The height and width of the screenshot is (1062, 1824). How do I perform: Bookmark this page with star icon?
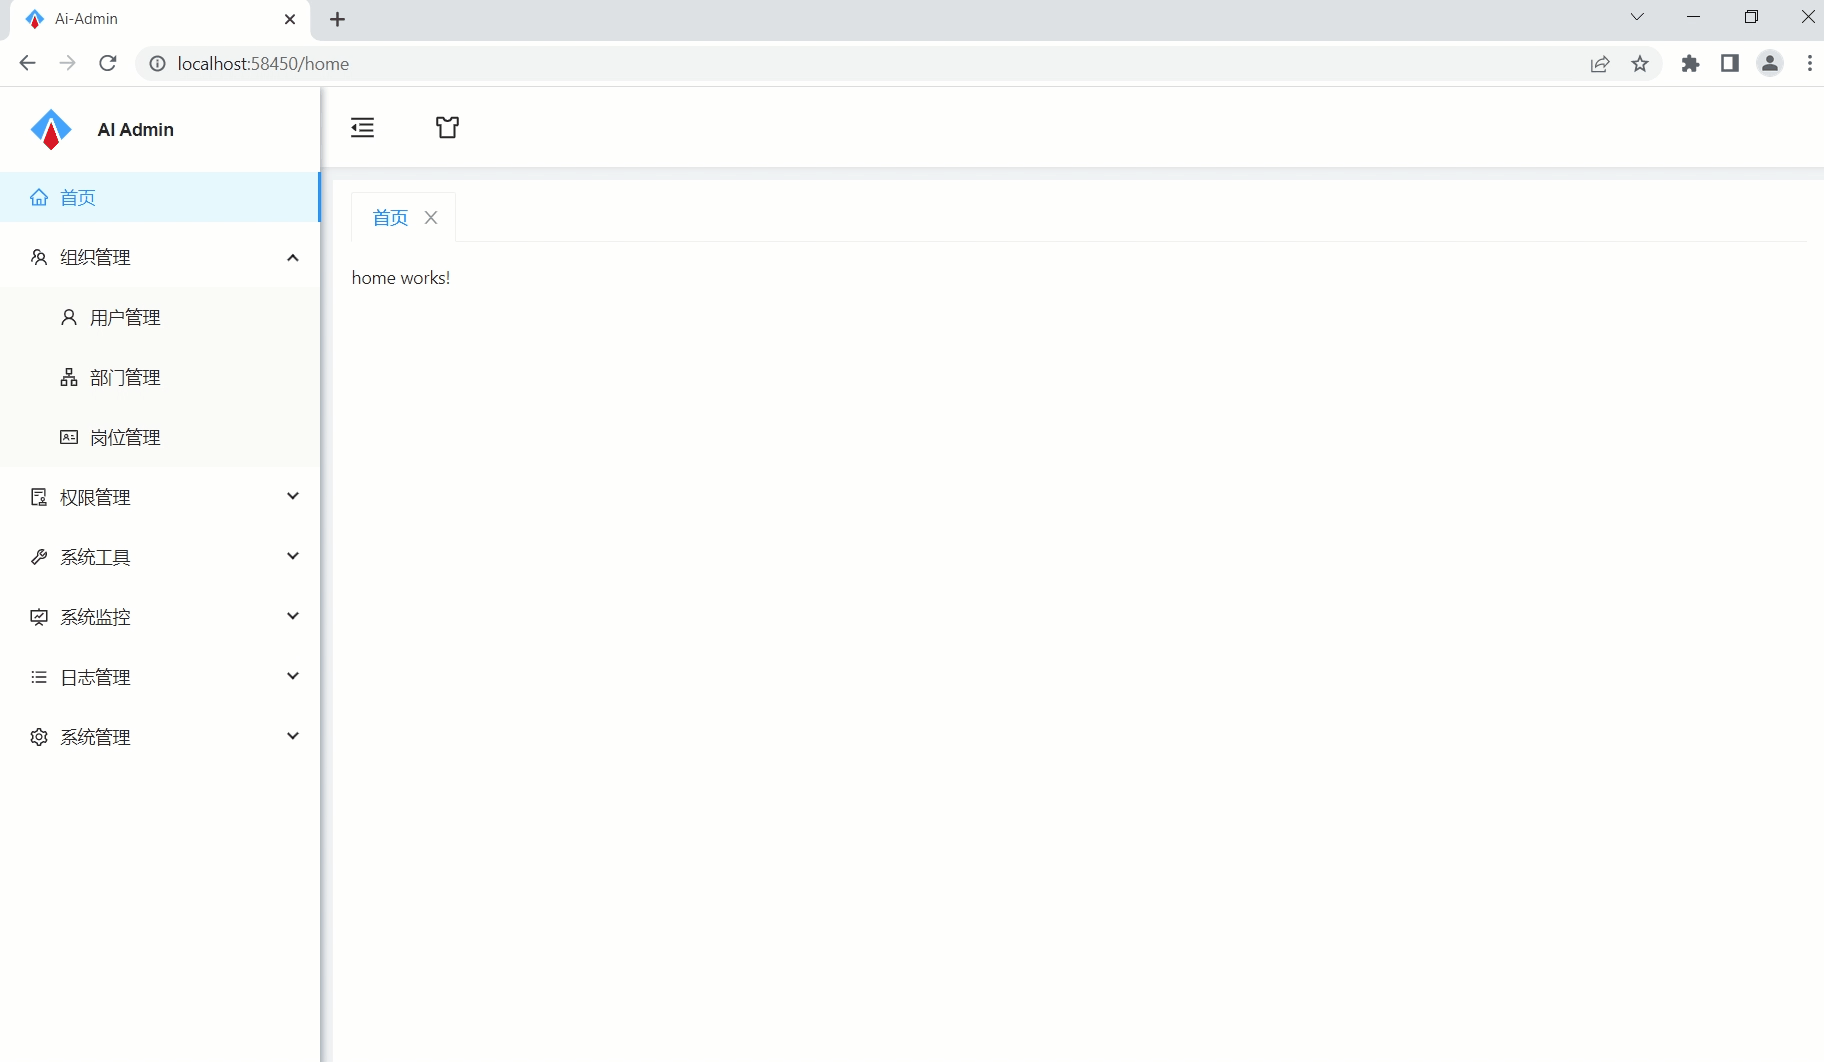pyautogui.click(x=1640, y=64)
